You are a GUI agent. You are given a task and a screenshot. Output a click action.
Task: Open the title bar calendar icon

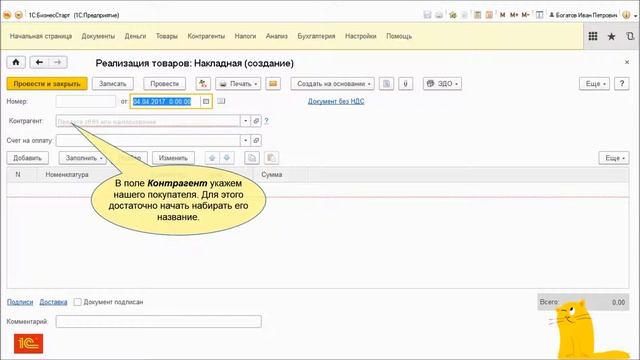click(489, 15)
